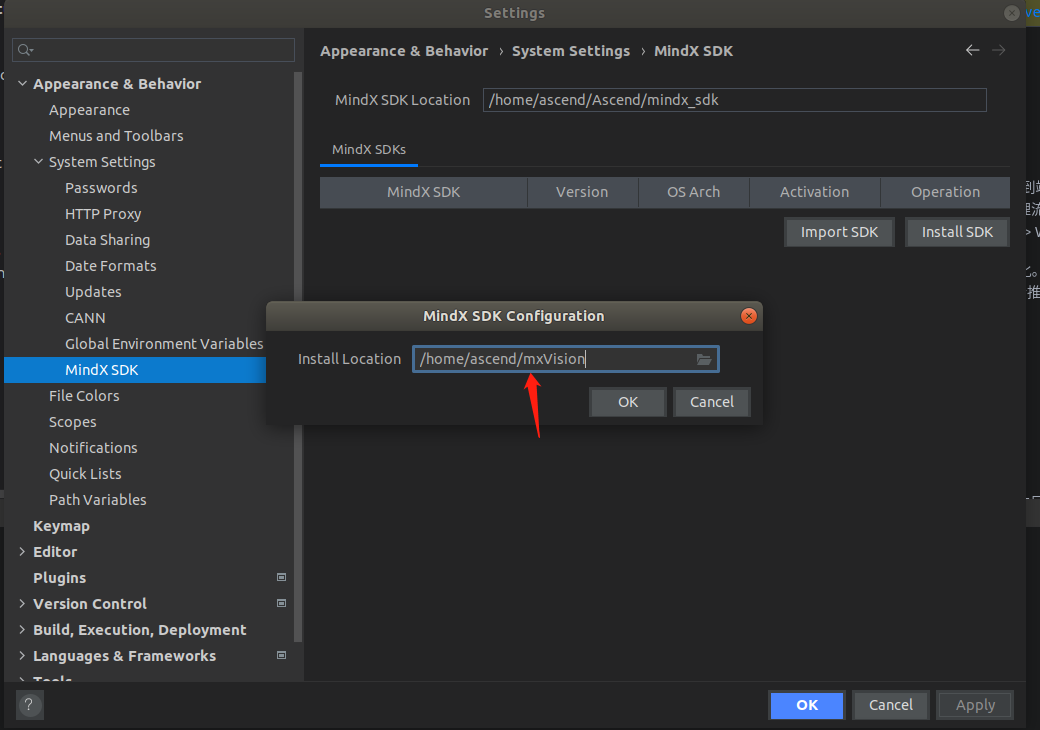Select the highlighted MindX SDK tree item
The height and width of the screenshot is (730, 1040).
[x=135, y=370]
